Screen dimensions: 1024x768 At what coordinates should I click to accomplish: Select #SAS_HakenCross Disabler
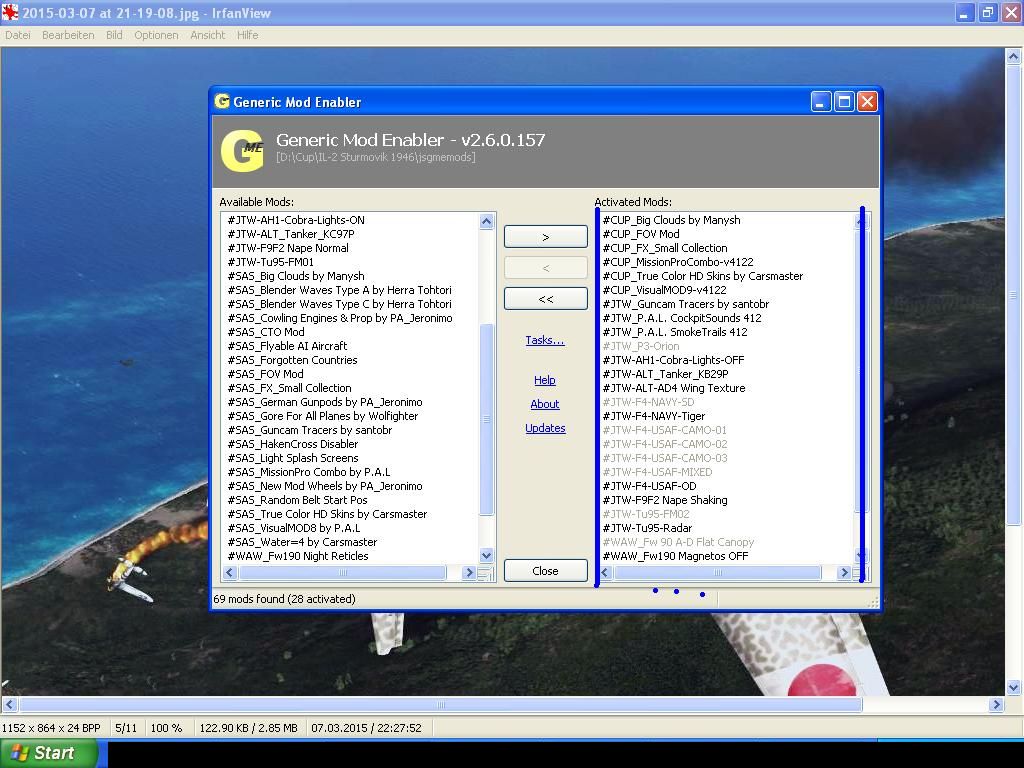pos(293,444)
